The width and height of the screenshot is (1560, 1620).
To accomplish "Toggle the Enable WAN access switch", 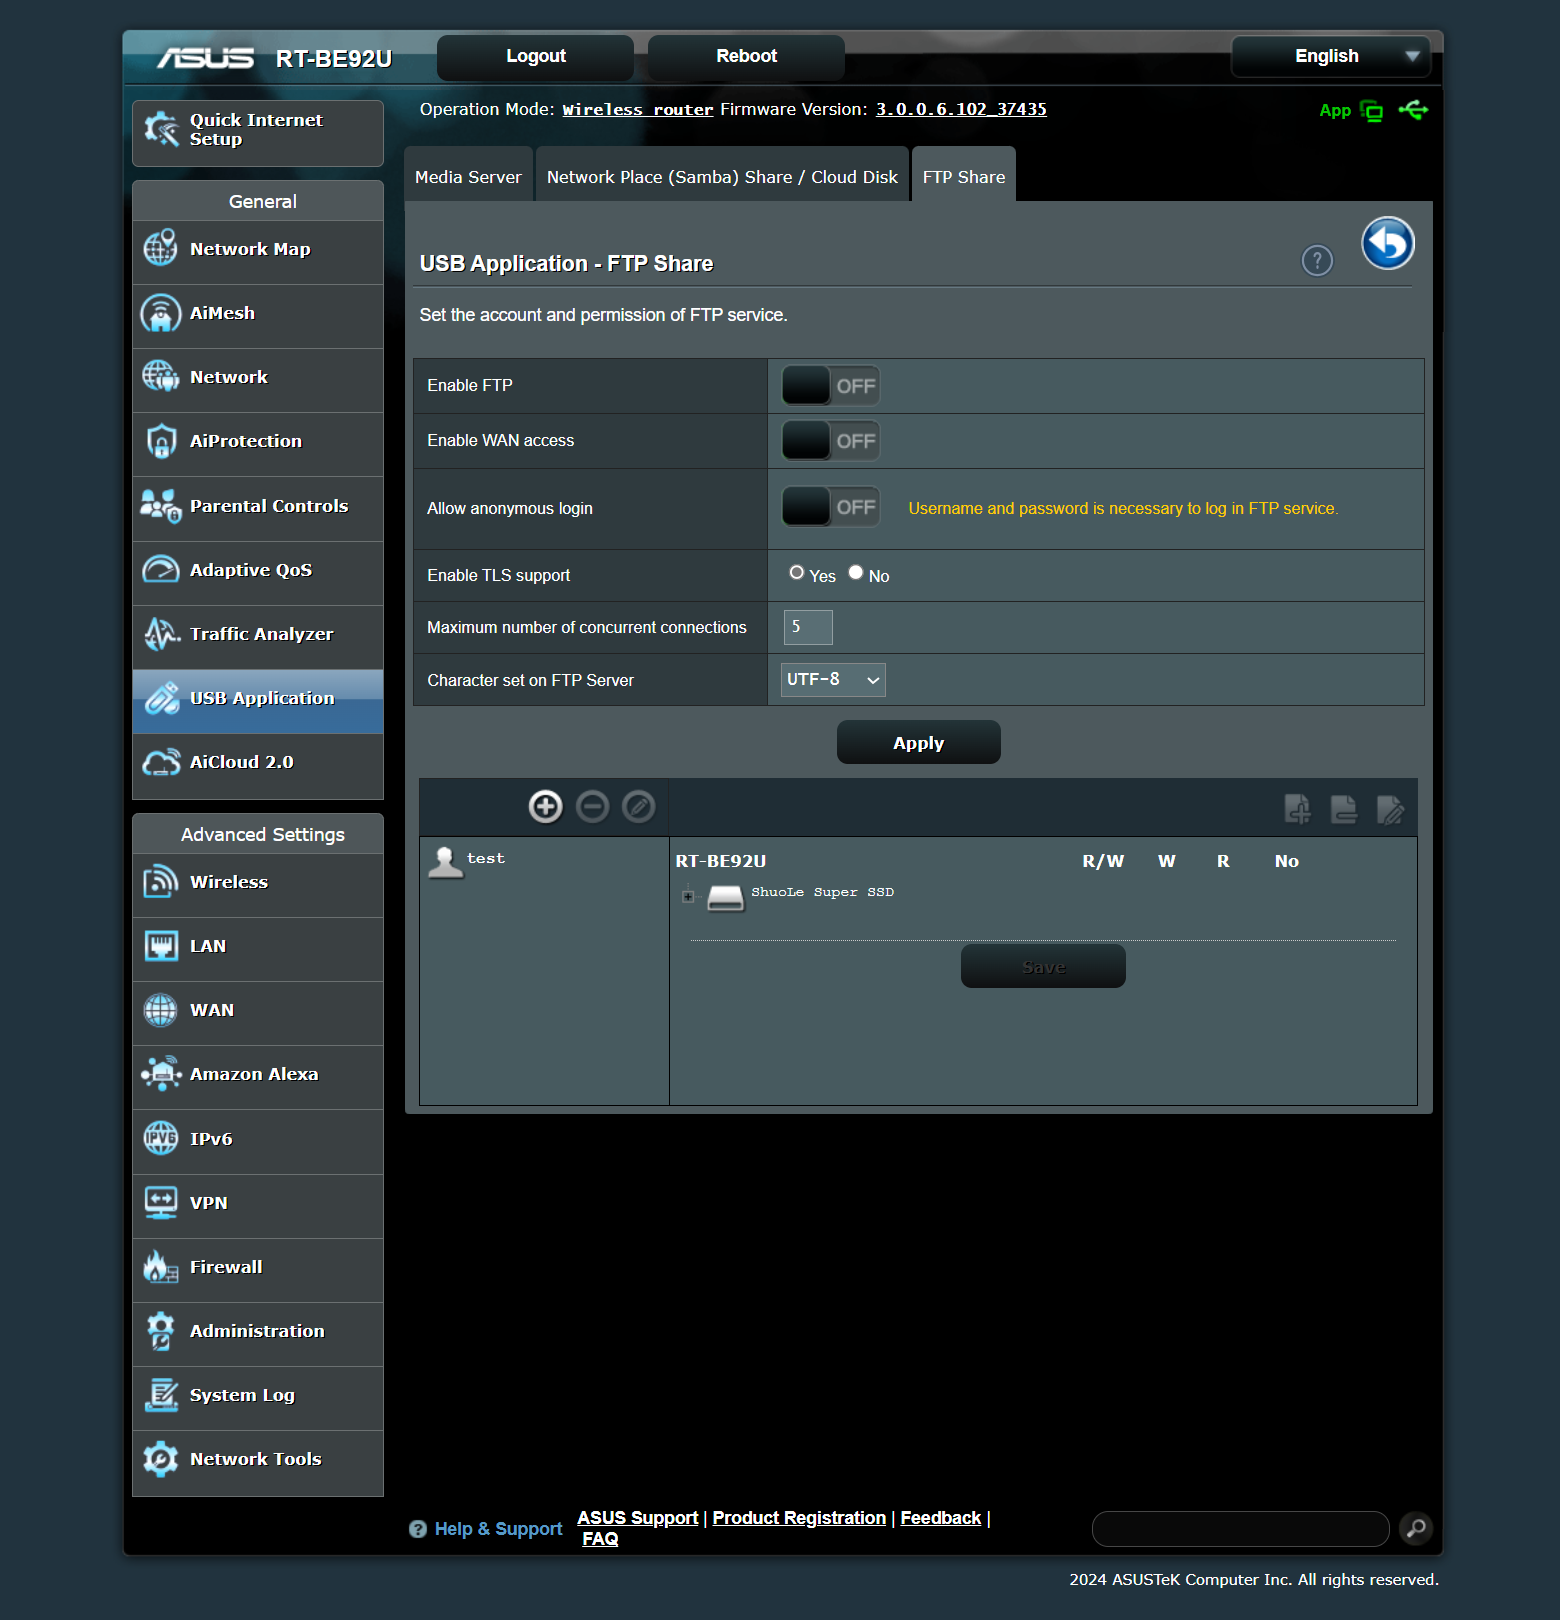I will 830,441.
